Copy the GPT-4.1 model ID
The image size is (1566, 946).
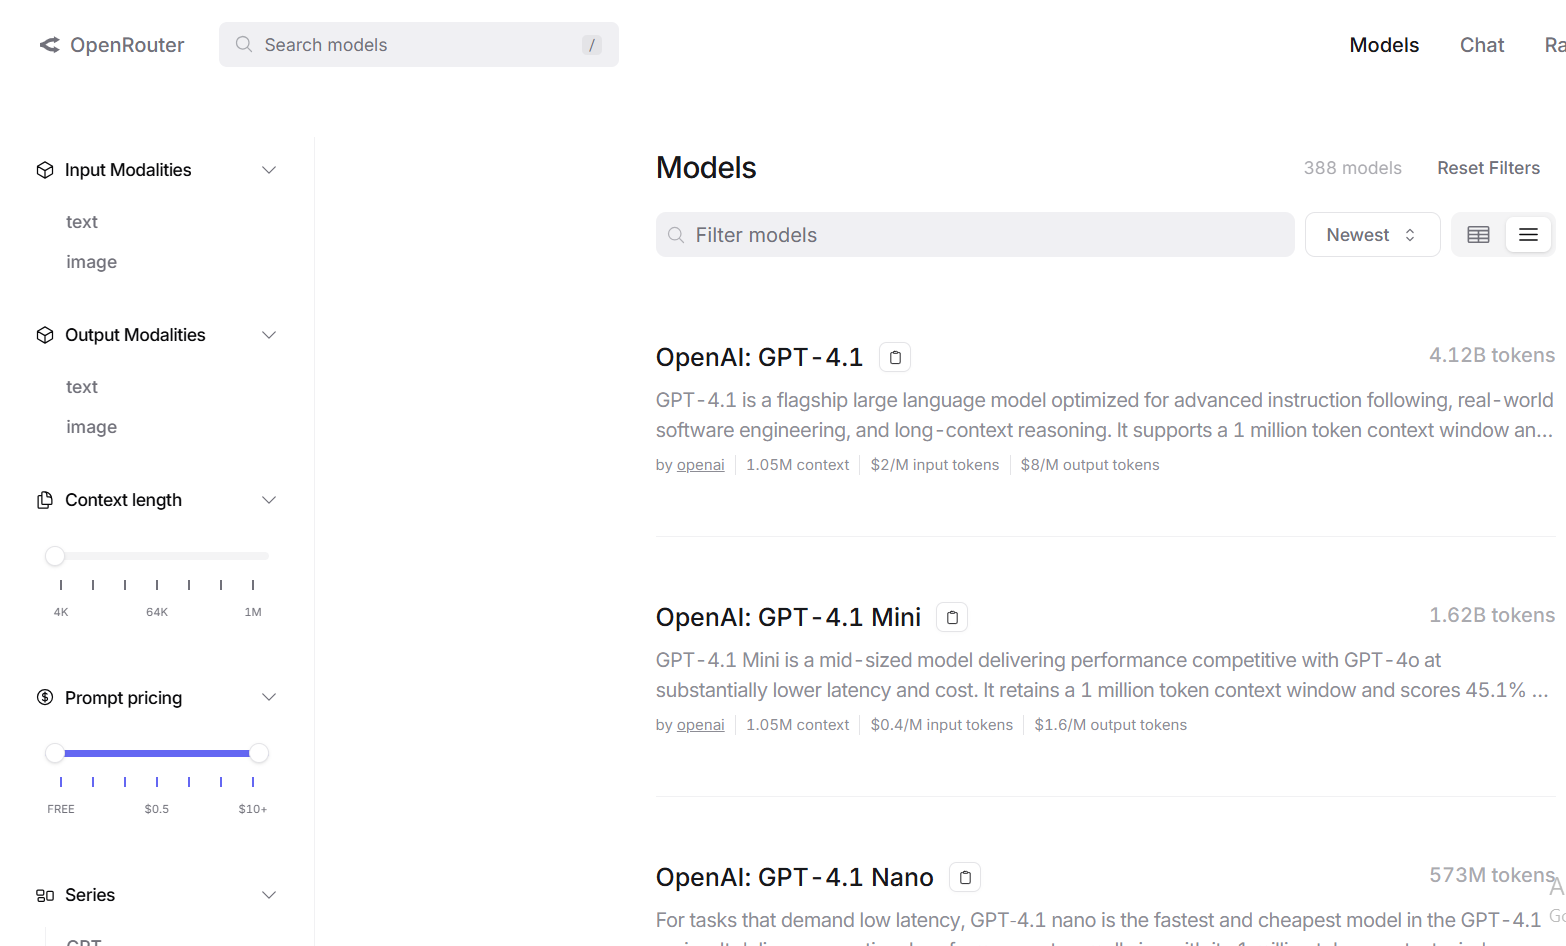[895, 357]
